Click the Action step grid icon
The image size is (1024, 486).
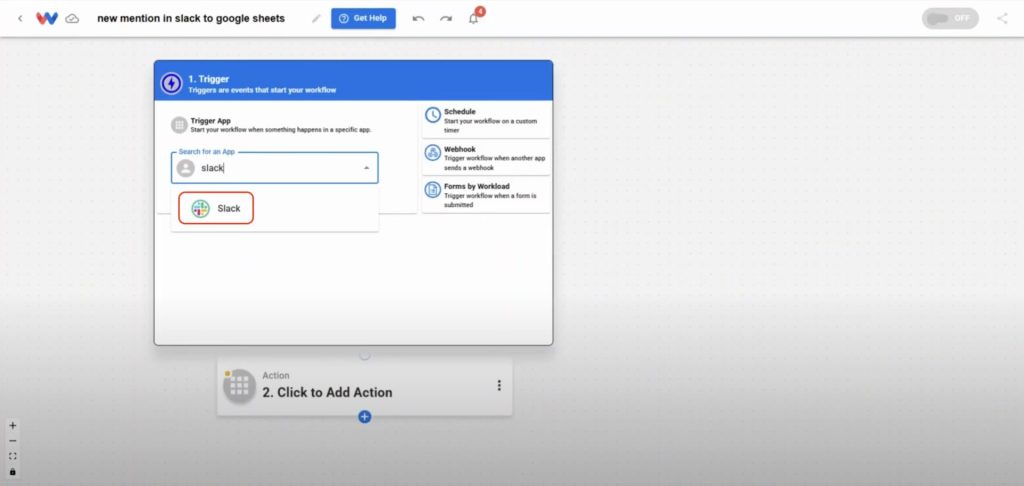(239, 386)
